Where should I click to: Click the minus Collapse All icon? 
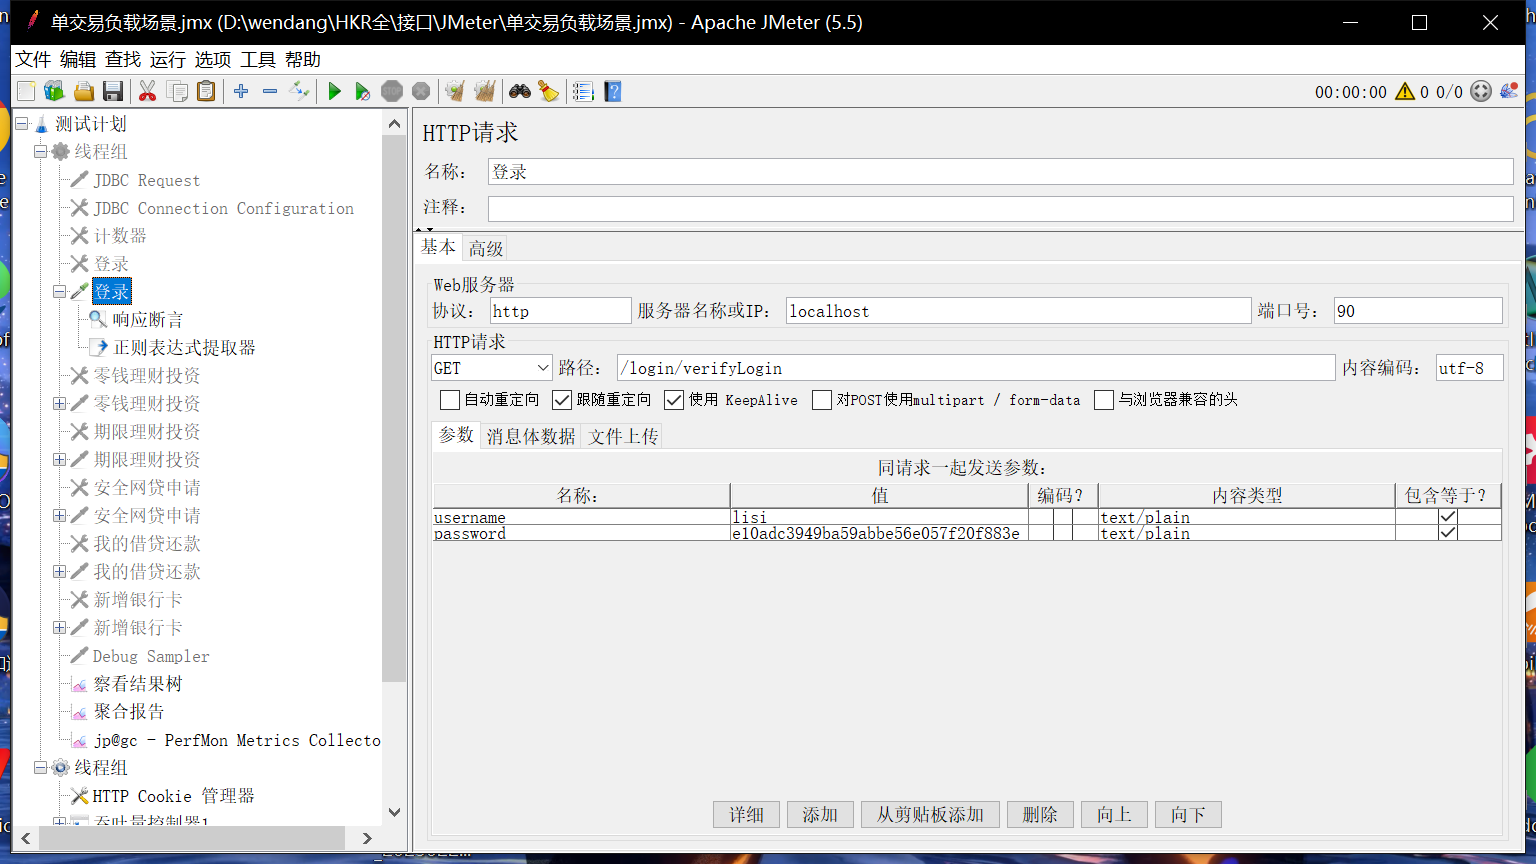point(270,92)
